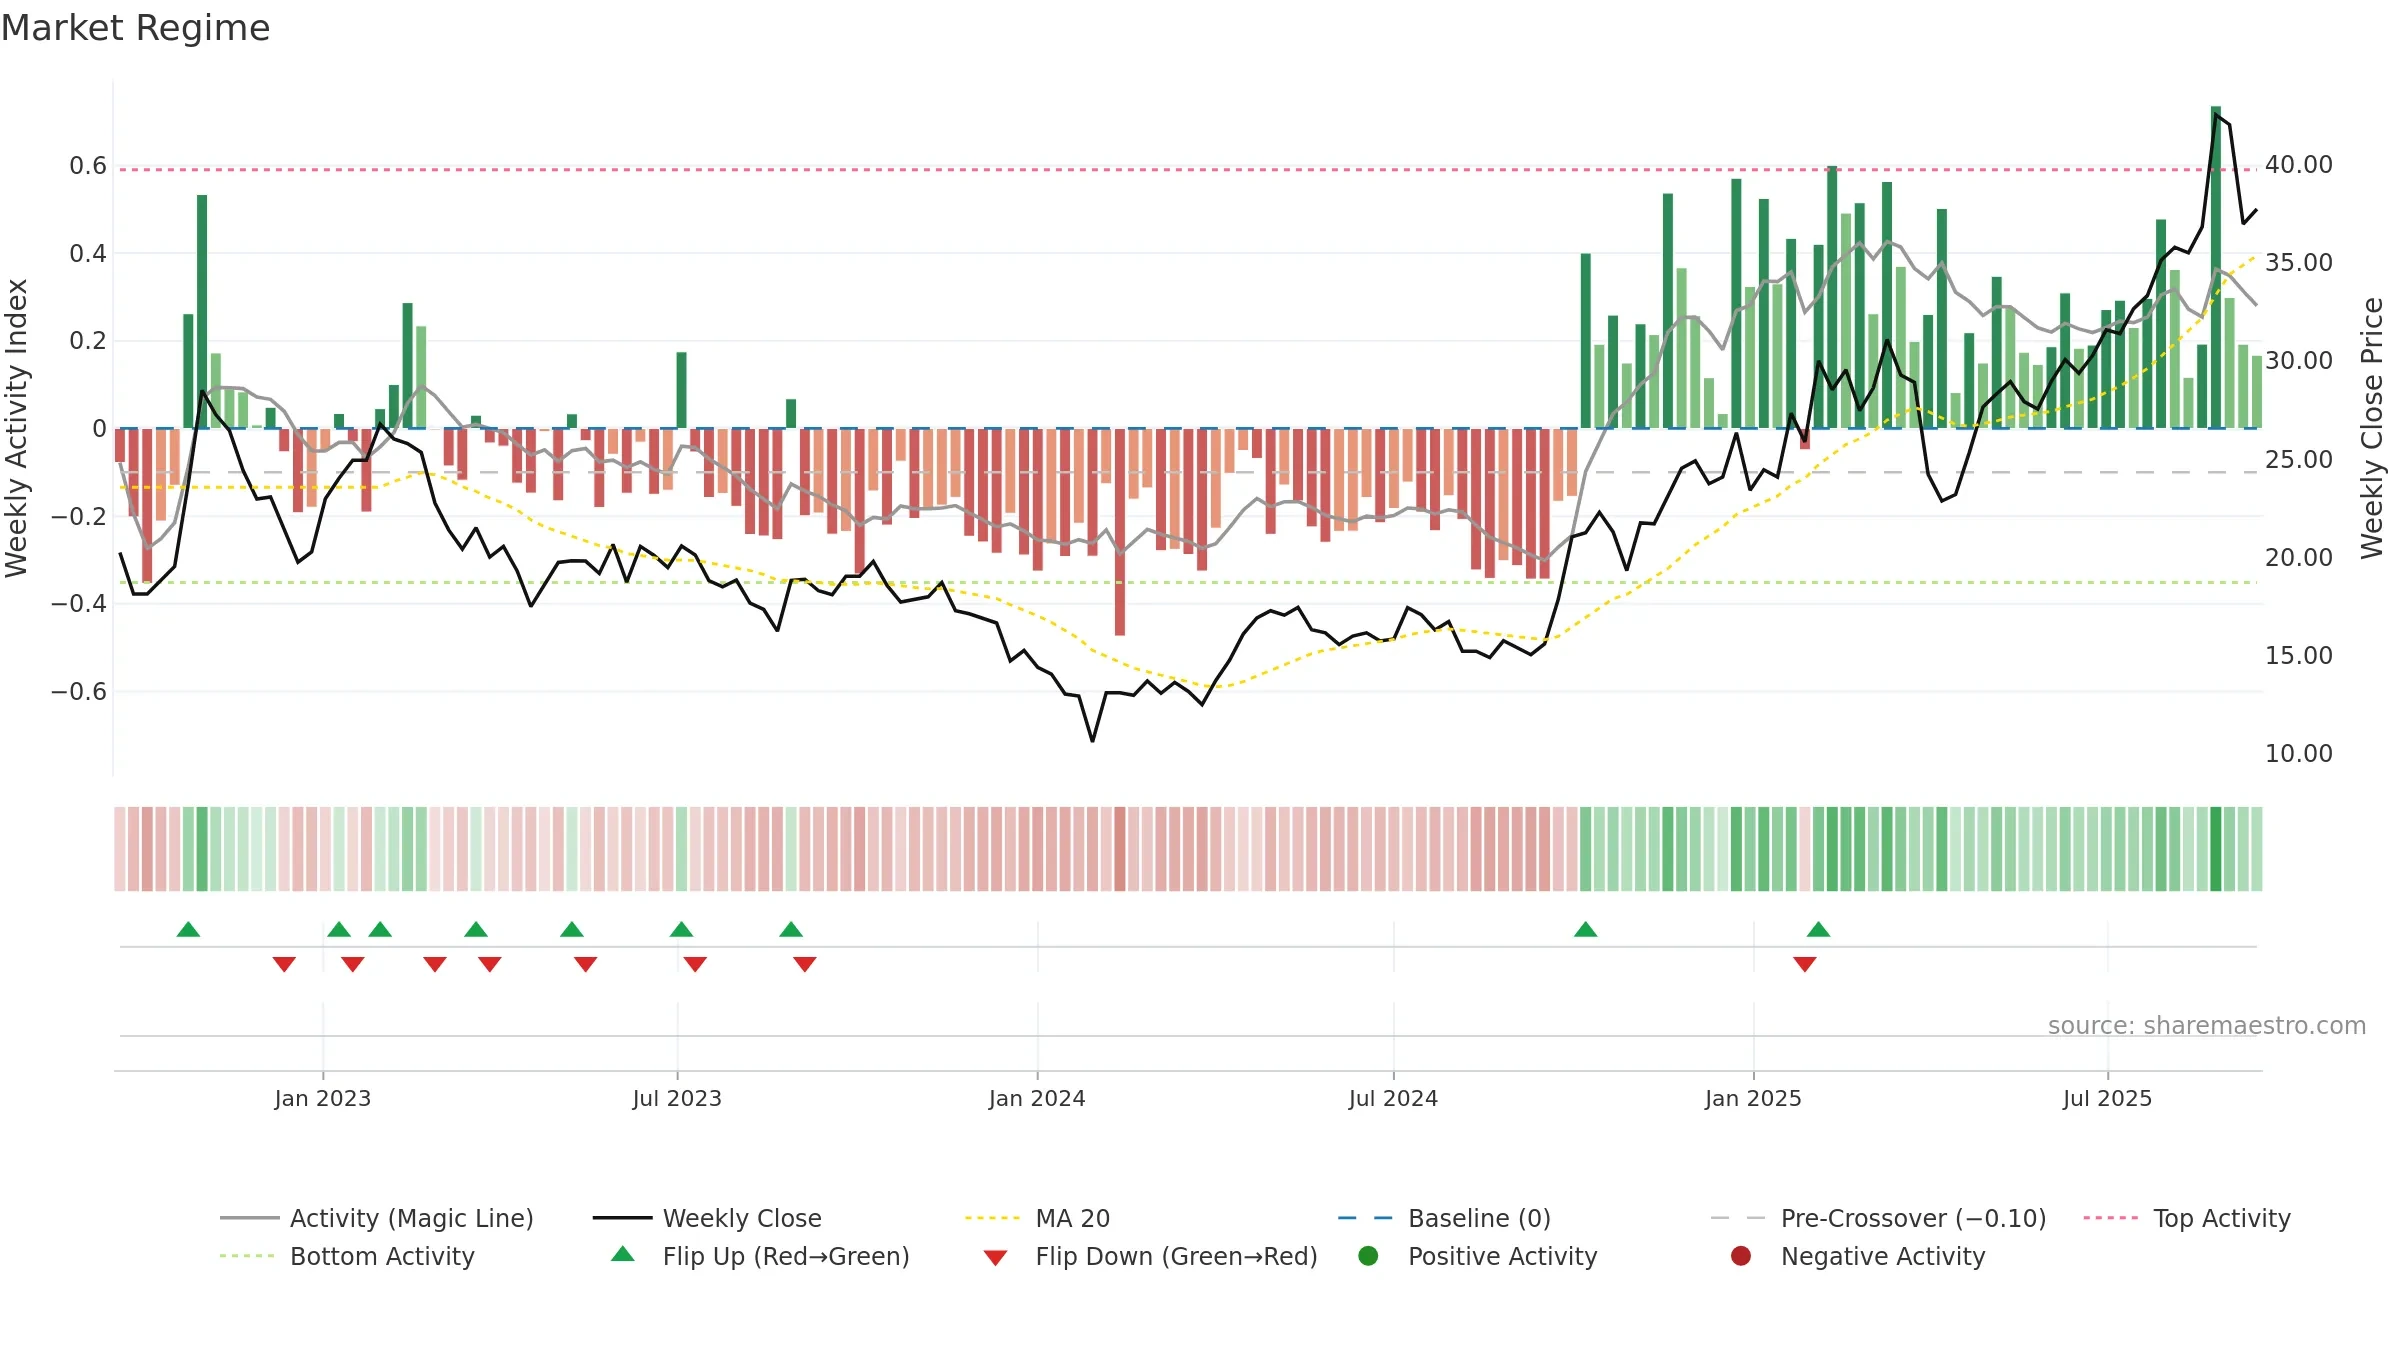The height and width of the screenshot is (1350, 2400).
Task: Click the Flip Up (Red→Green) legend entry
Action: 760,1256
